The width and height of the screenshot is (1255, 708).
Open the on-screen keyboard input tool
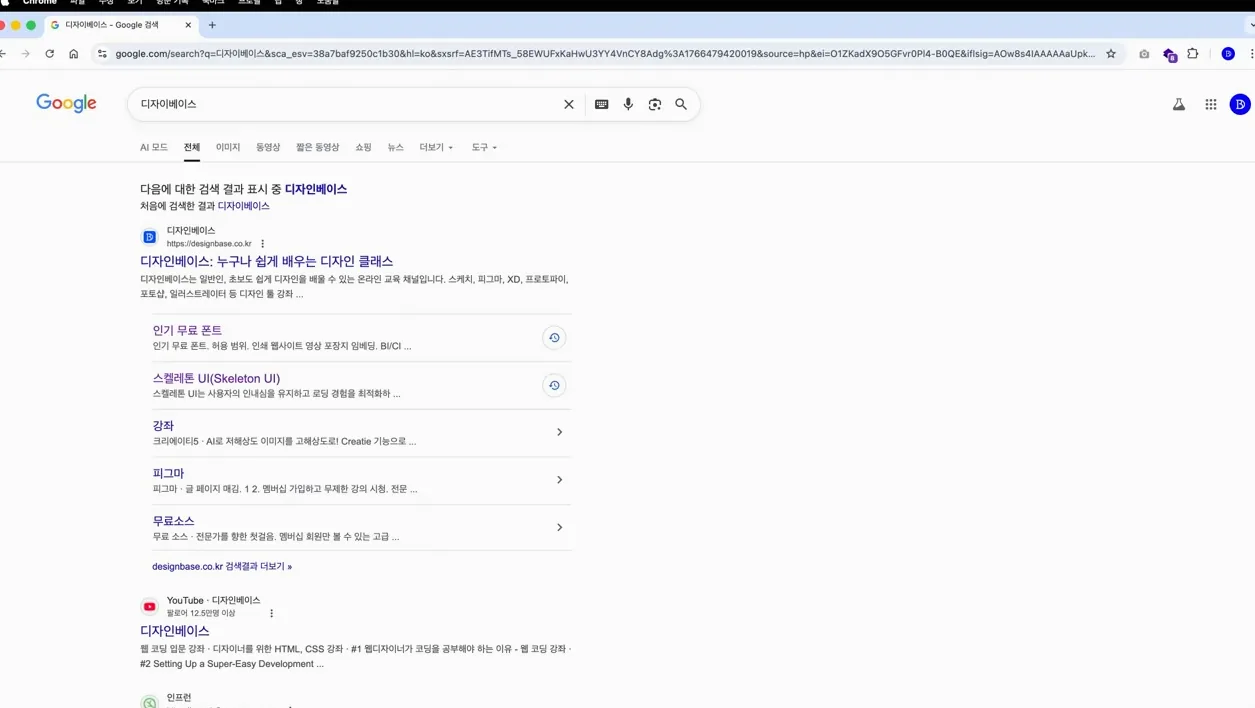point(601,104)
